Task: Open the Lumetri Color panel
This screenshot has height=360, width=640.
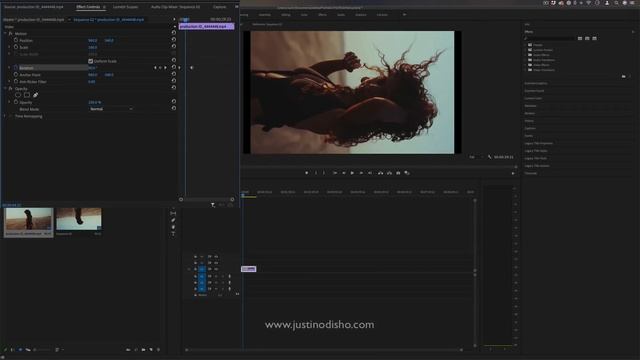Action: pos(533,98)
